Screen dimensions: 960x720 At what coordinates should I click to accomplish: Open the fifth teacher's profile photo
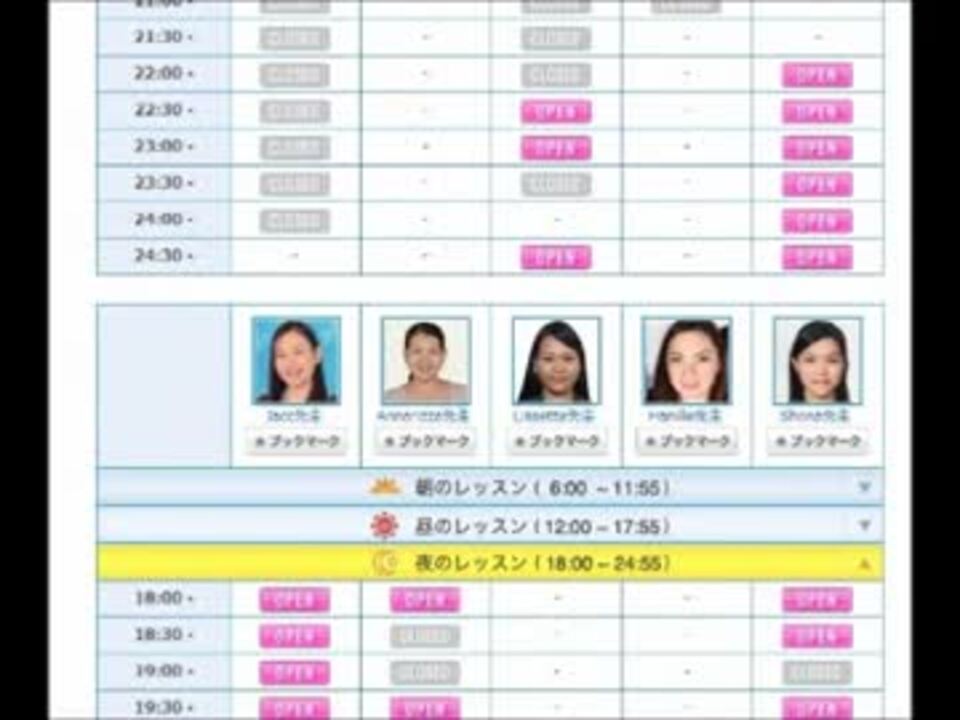(817, 360)
